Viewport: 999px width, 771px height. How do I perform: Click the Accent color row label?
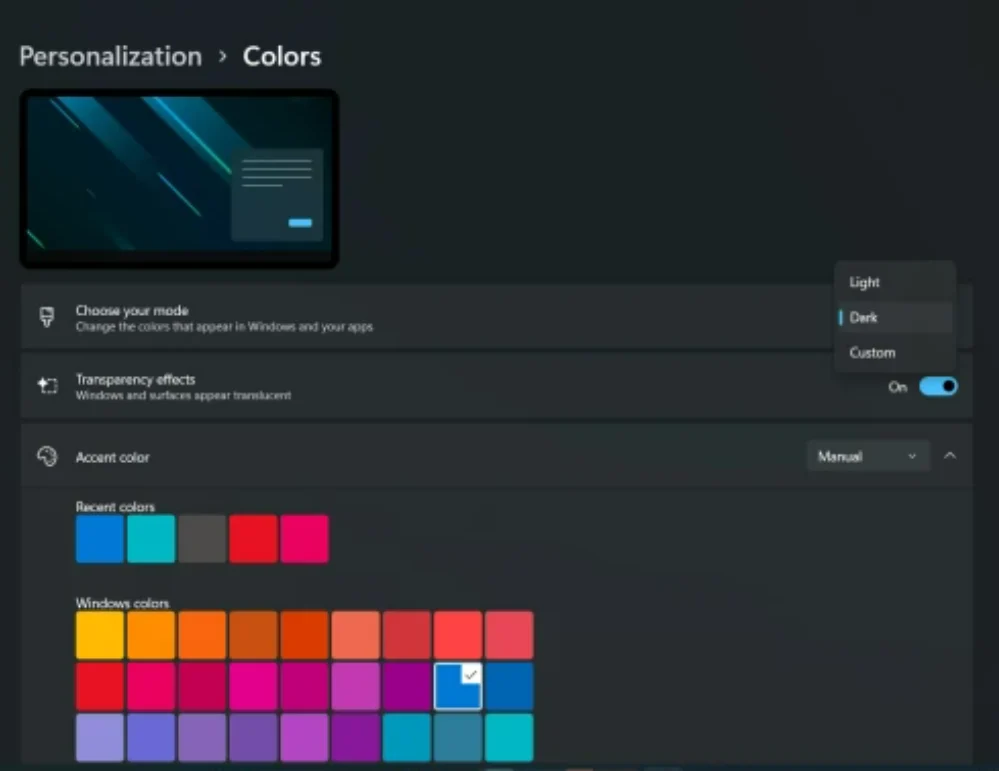pyautogui.click(x=113, y=457)
